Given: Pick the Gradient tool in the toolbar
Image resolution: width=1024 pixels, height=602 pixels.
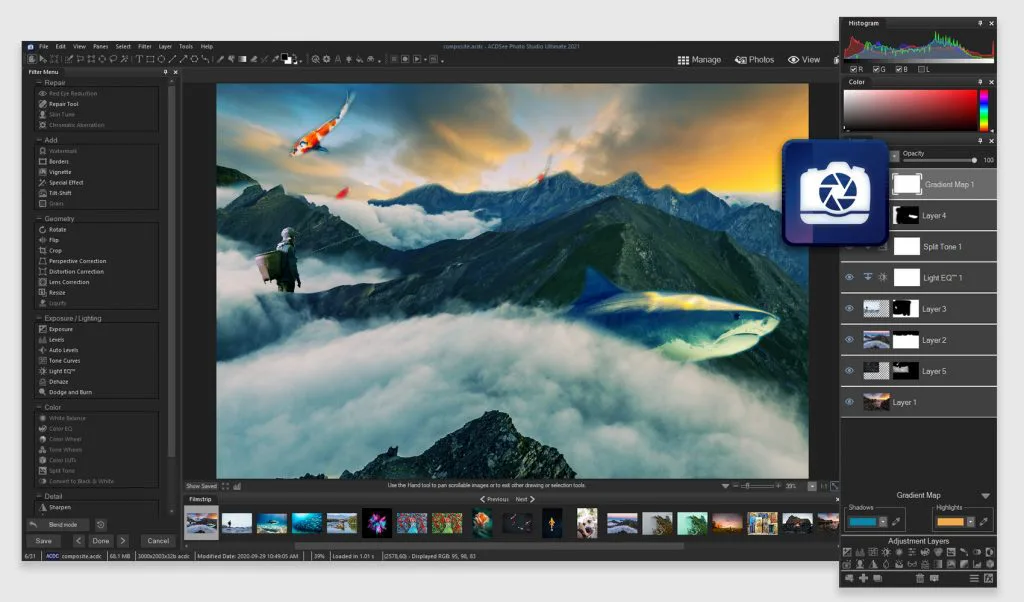Looking at the screenshot, I should (x=242, y=59).
